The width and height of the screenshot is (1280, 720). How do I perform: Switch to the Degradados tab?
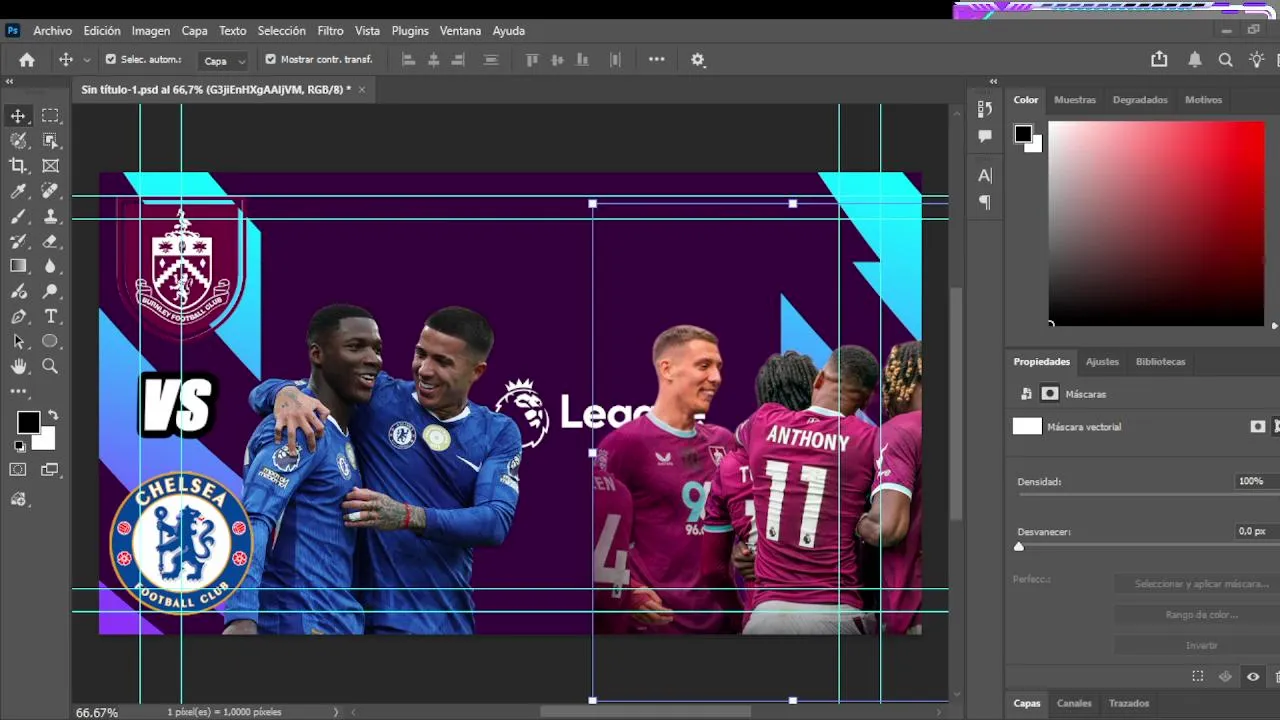(x=1140, y=100)
